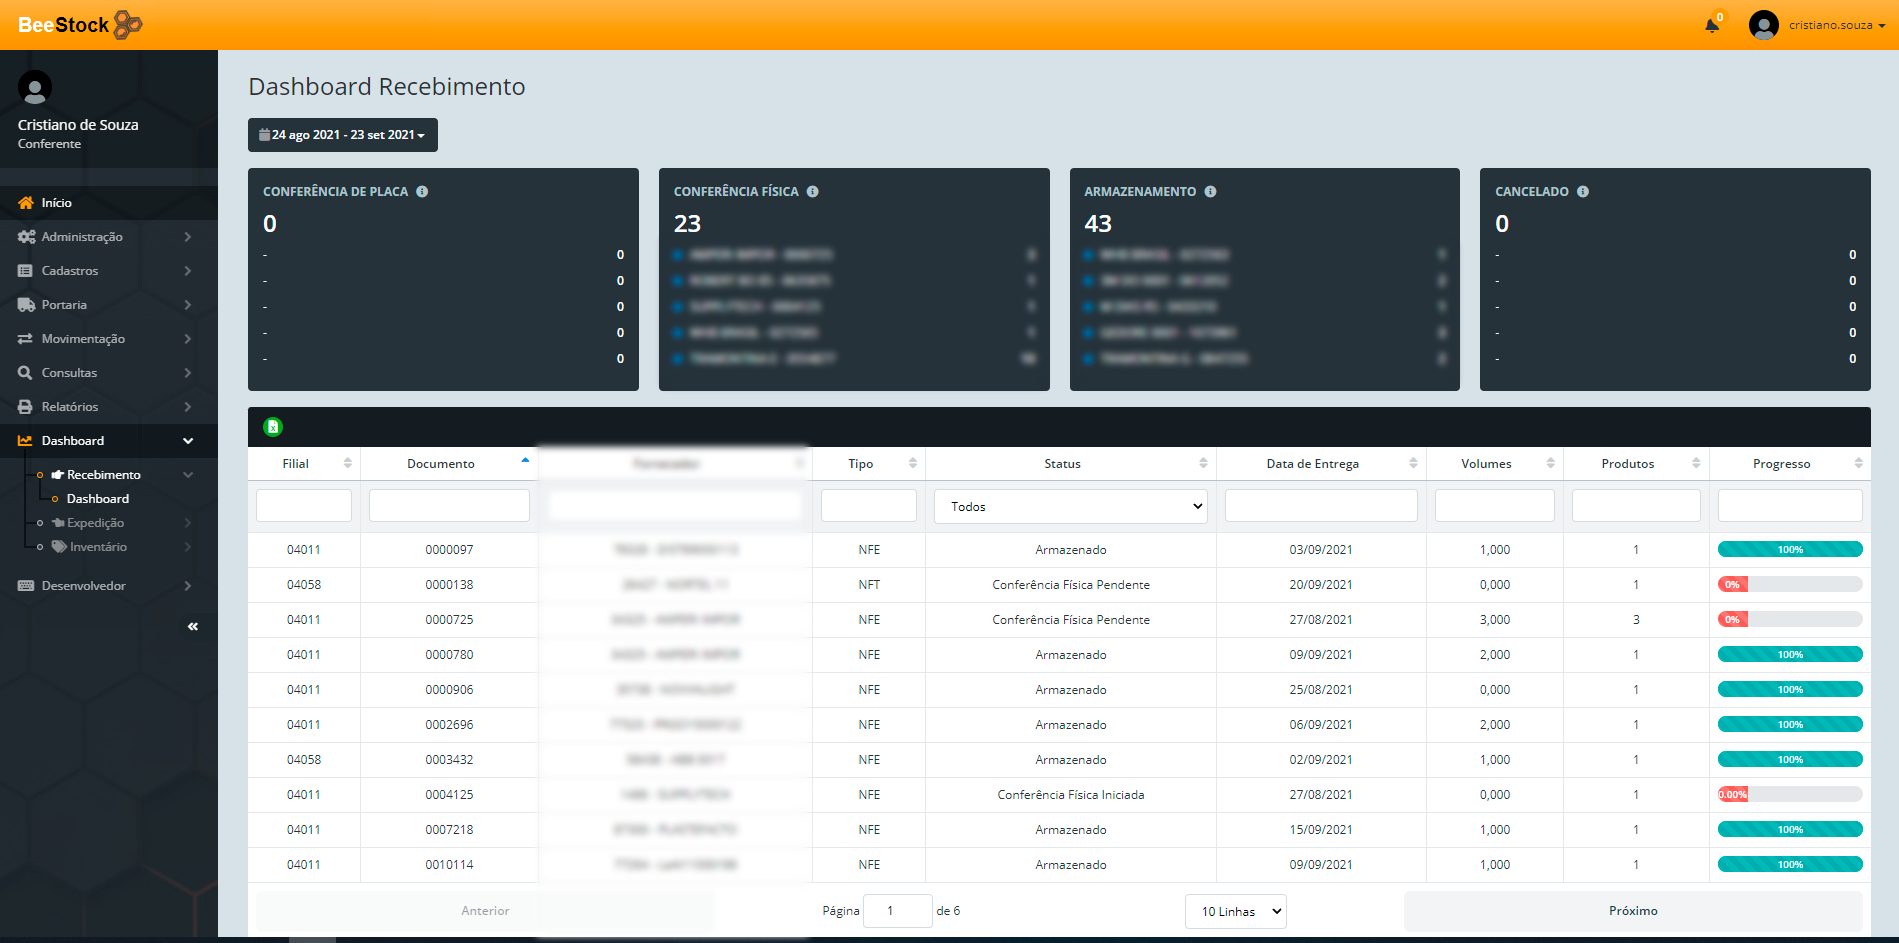Click the header user avatar icon
The width and height of the screenshot is (1899, 943).
point(1763,25)
